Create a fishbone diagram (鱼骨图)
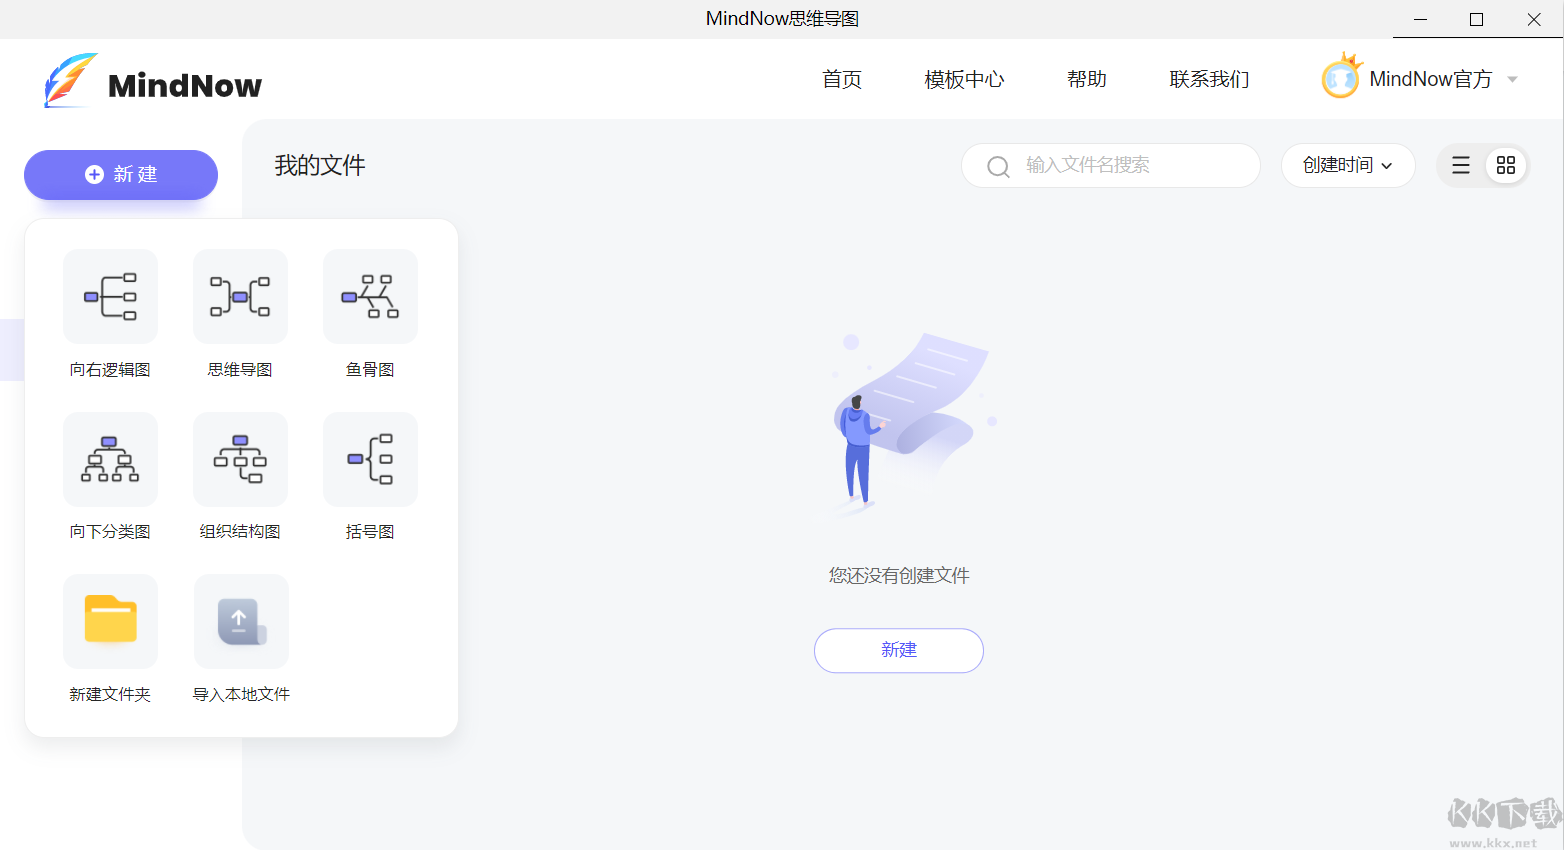This screenshot has height=850, width=1564. (370, 297)
